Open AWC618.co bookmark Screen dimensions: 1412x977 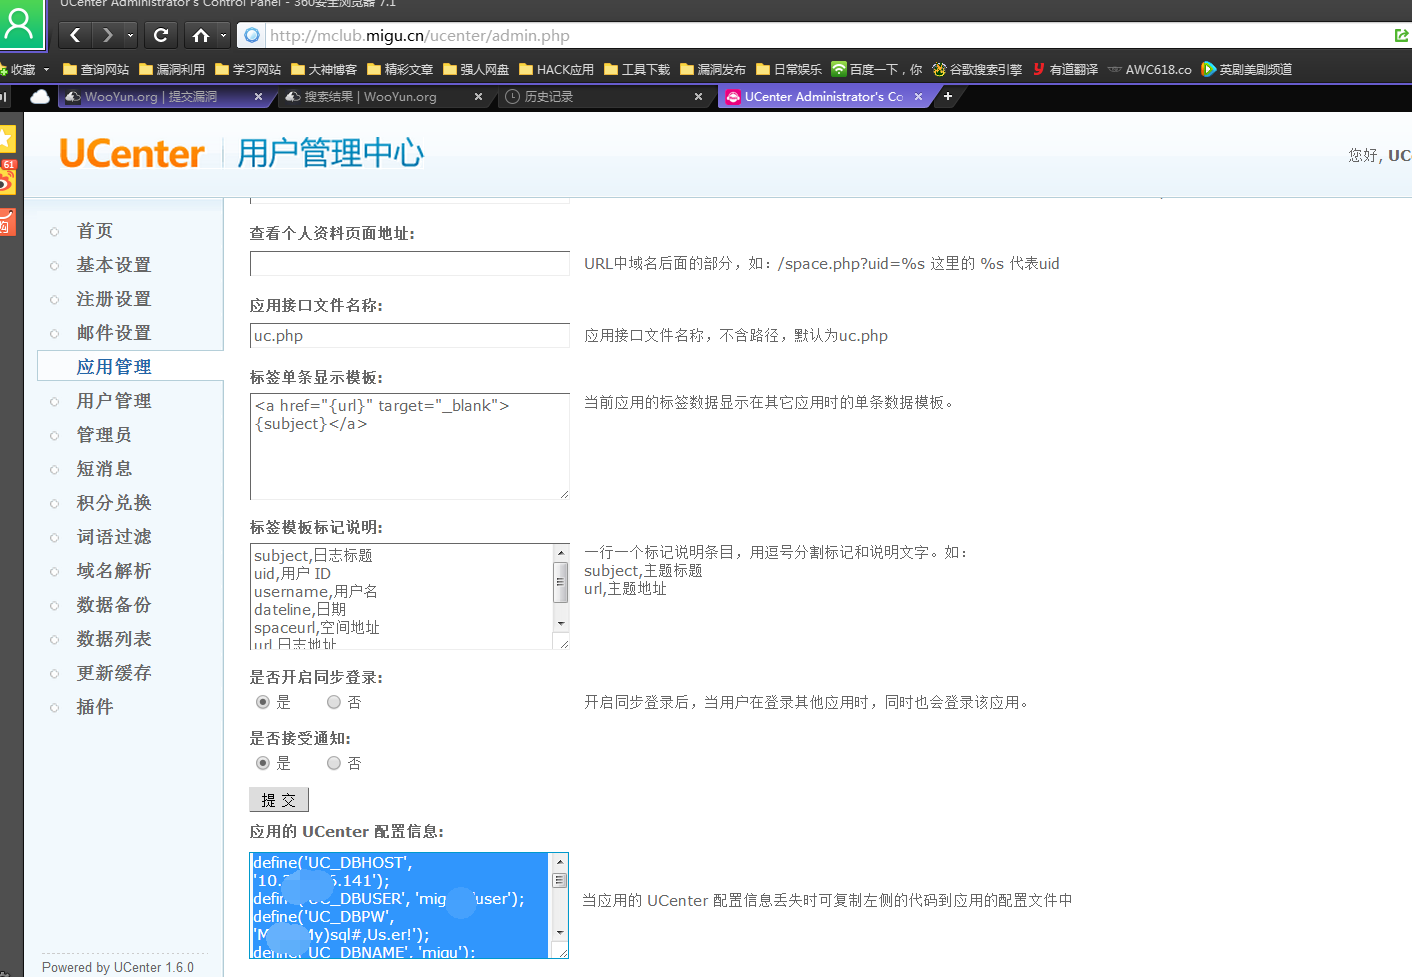1149,69
